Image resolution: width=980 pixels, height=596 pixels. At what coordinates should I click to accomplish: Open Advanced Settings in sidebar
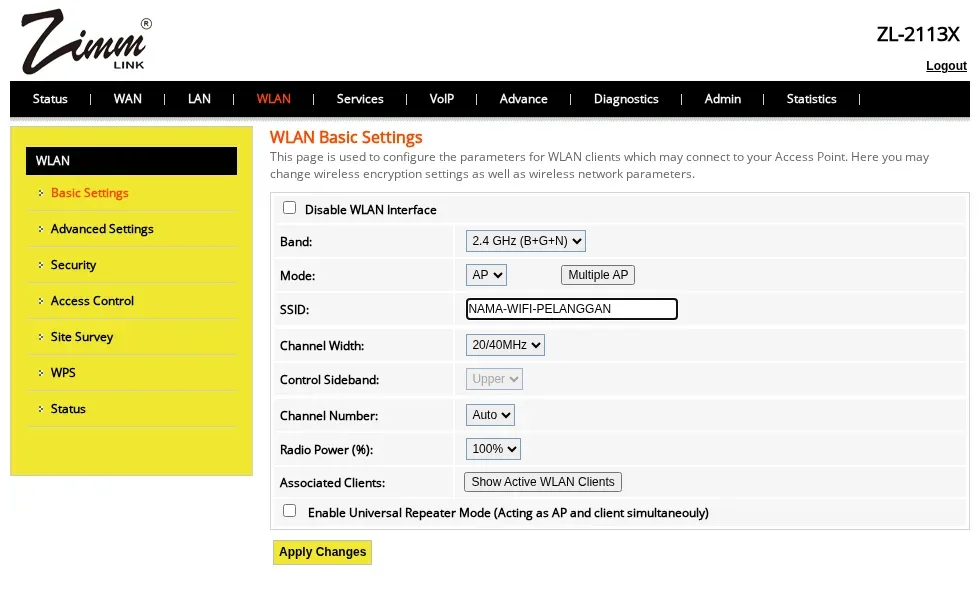[102, 229]
